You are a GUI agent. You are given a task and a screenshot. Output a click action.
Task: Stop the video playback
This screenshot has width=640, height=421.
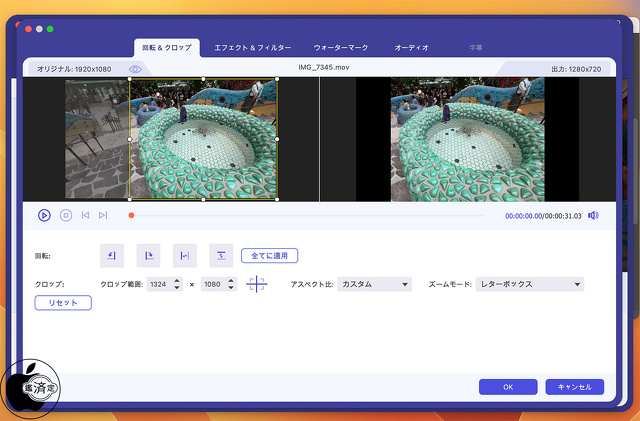click(x=66, y=215)
